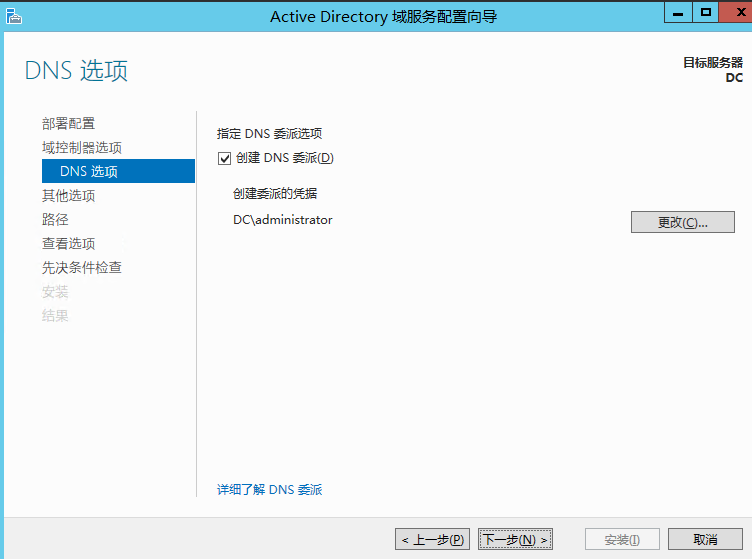Click the 创建委派的凭据 label
Screen dimensions: 752x559
(275, 194)
